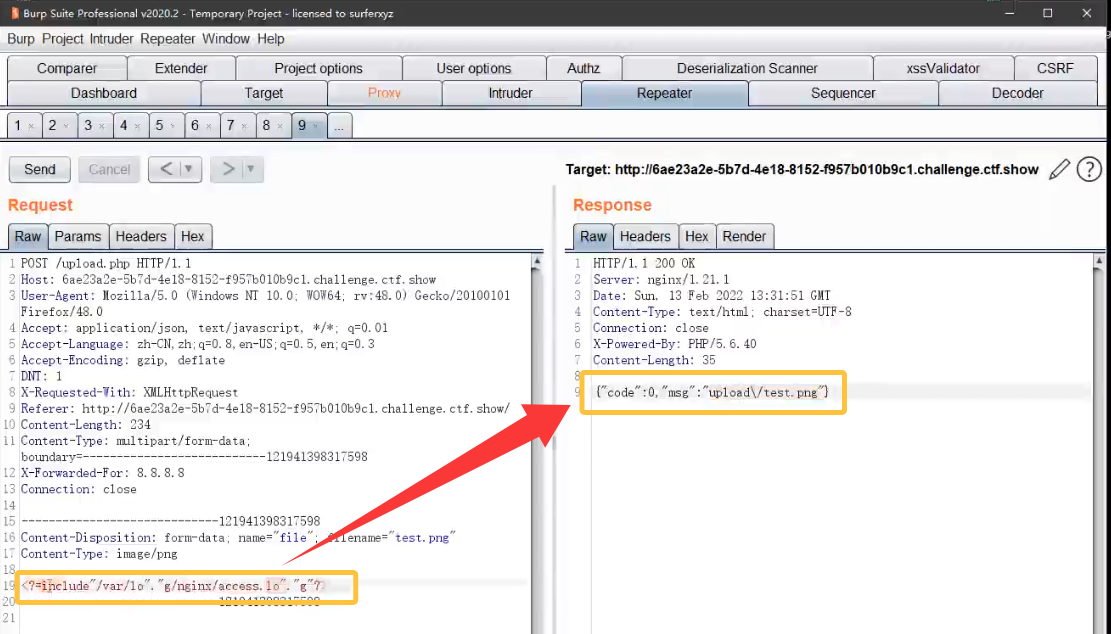Close Repeater tab 8 with its x

(280, 126)
